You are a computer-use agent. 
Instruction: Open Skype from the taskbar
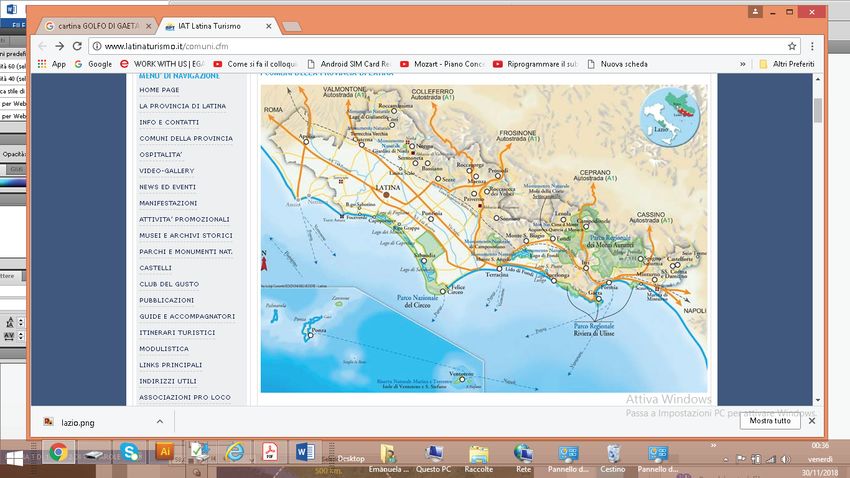(130, 452)
